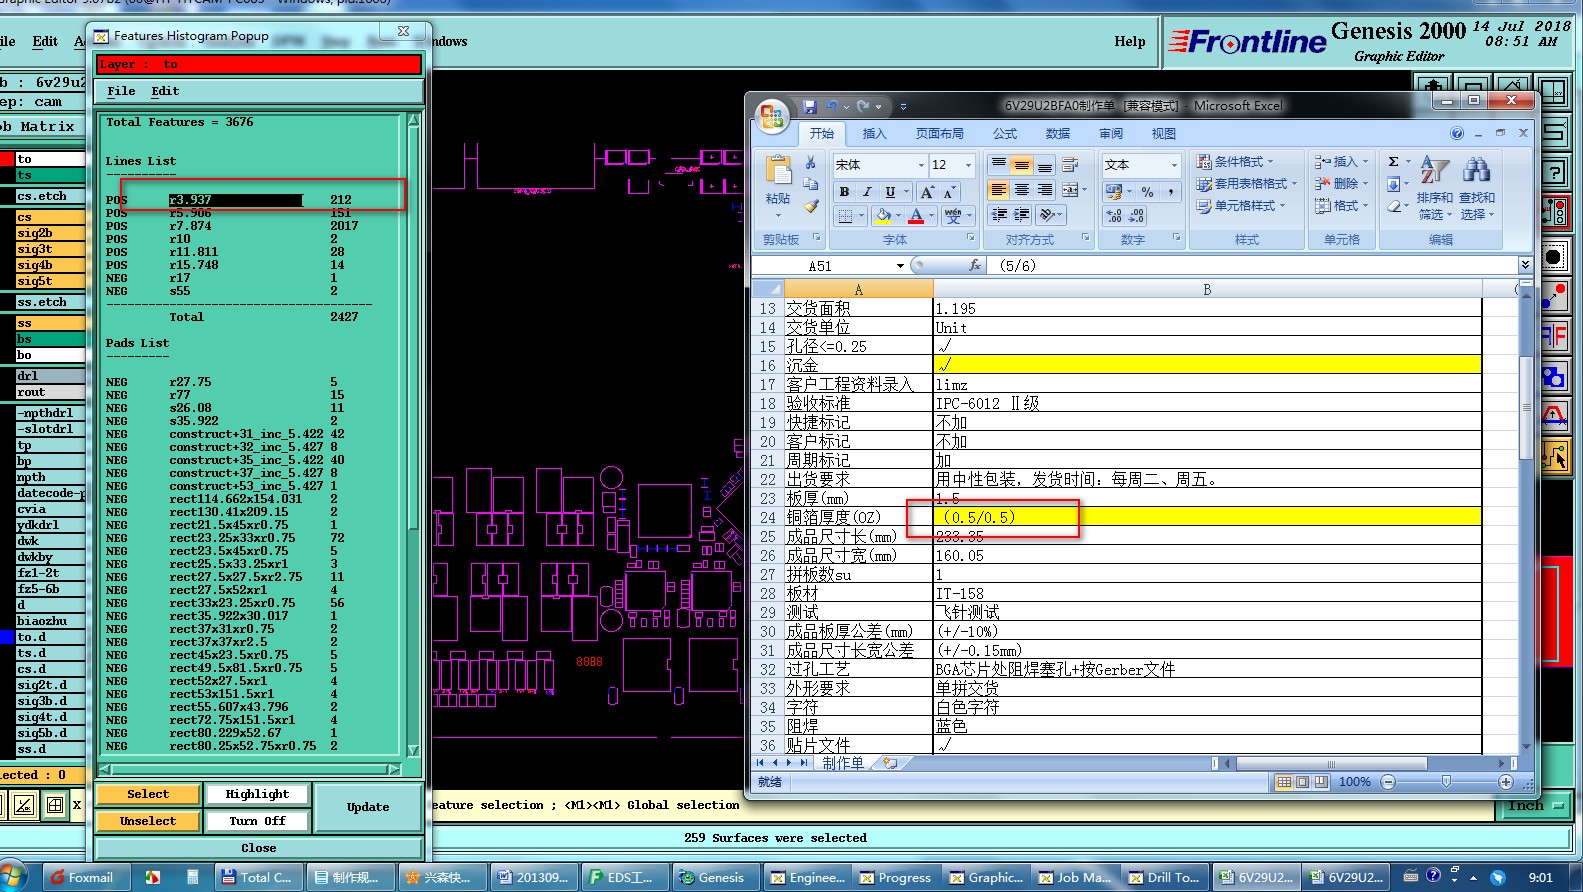
Task: Open File menu in Histogram Popup
Action: click(121, 91)
